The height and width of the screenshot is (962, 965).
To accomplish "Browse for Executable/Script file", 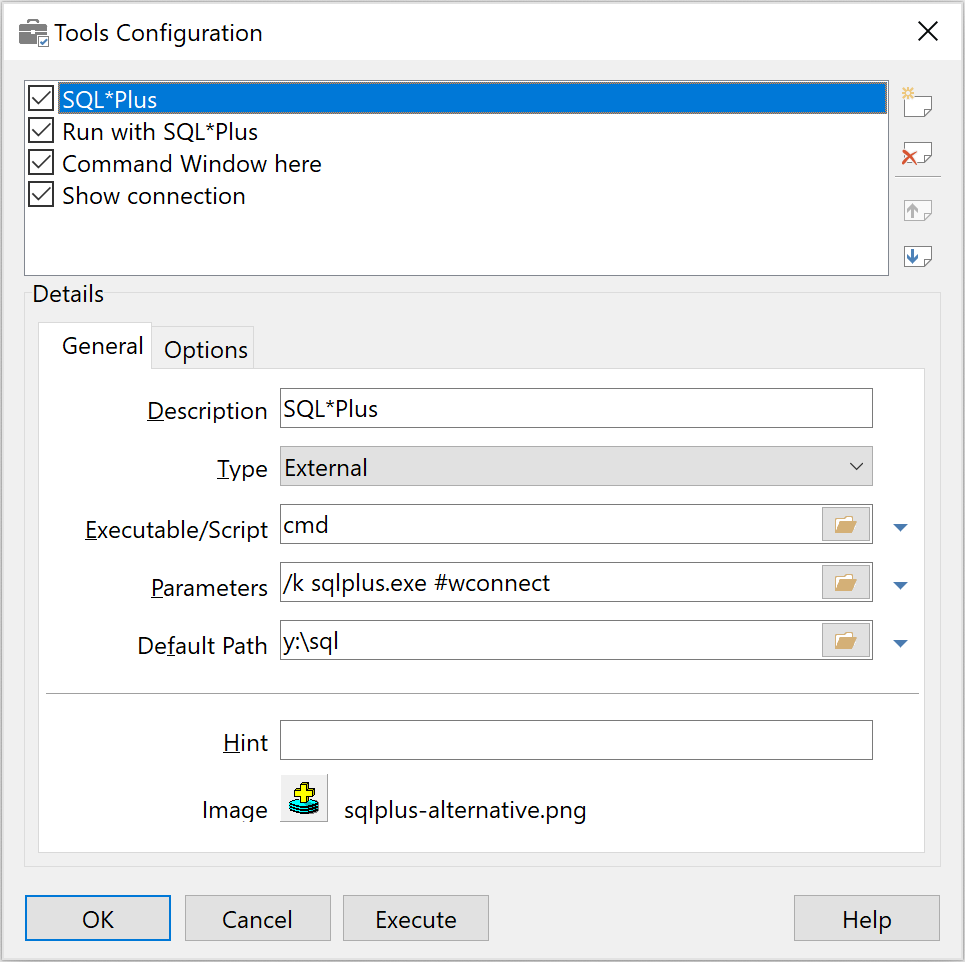I will (846, 524).
